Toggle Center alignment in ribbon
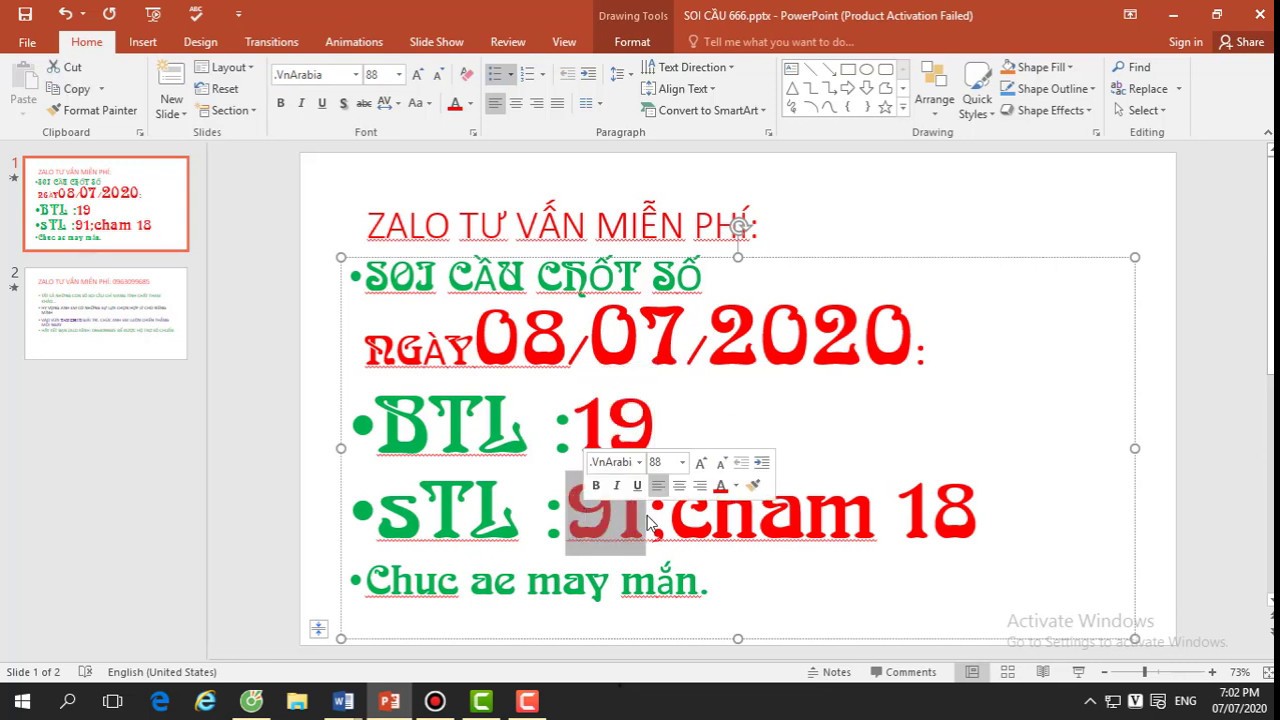Screen dimensions: 1280x720 point(516,103)
